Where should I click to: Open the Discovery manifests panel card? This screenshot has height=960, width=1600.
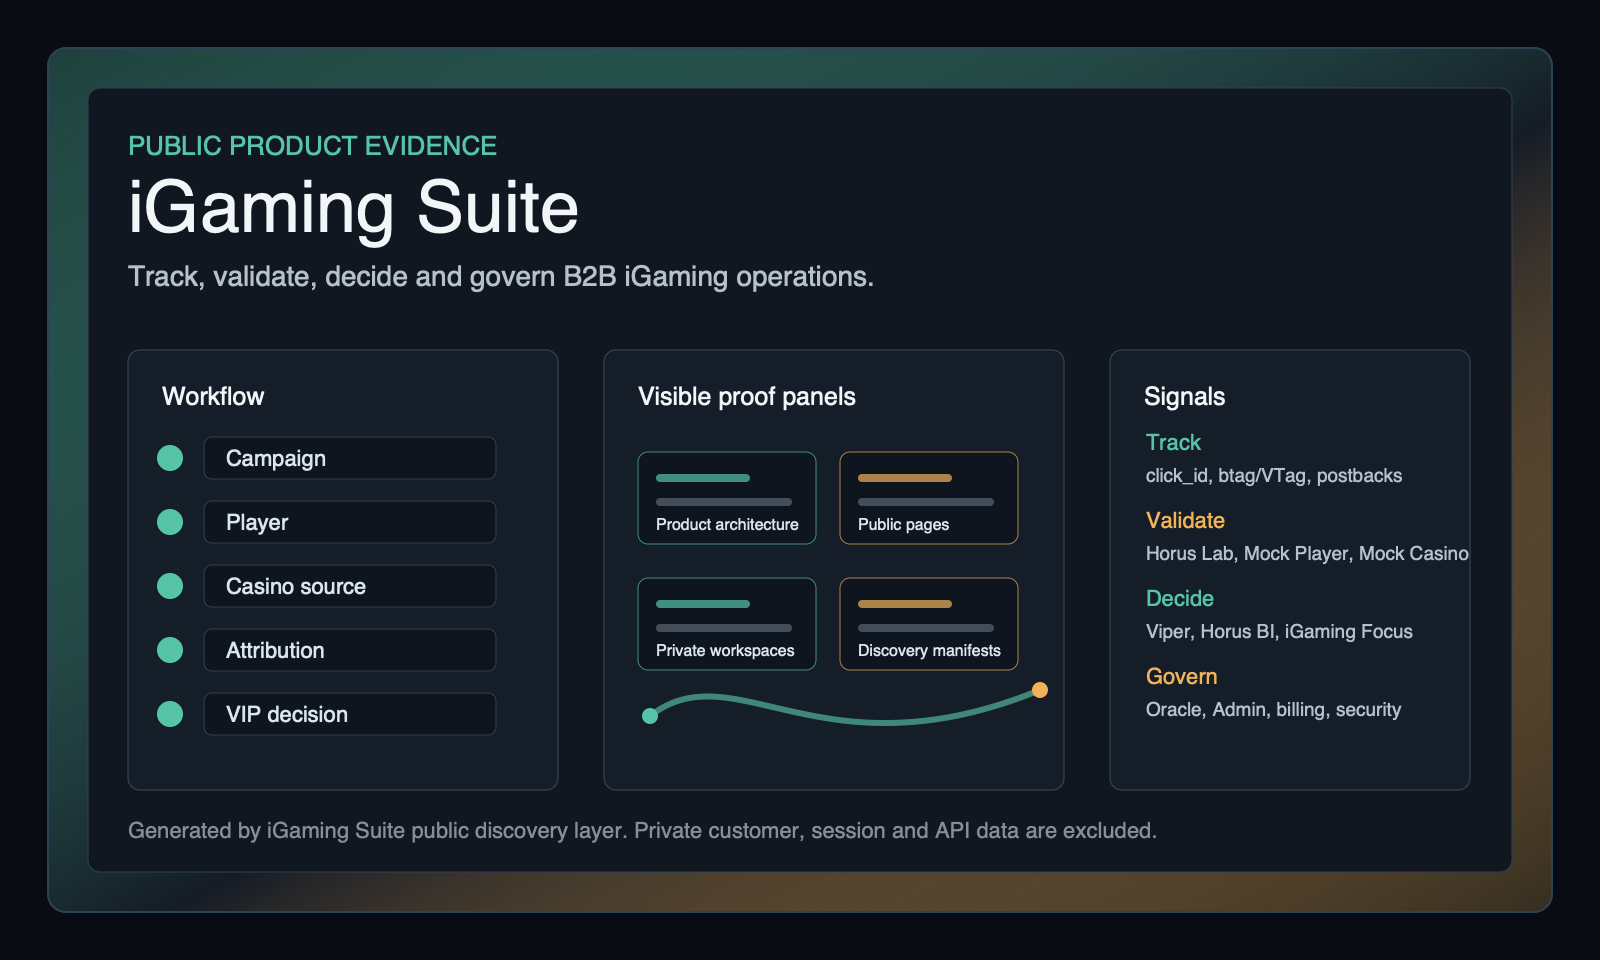[929, 624]
